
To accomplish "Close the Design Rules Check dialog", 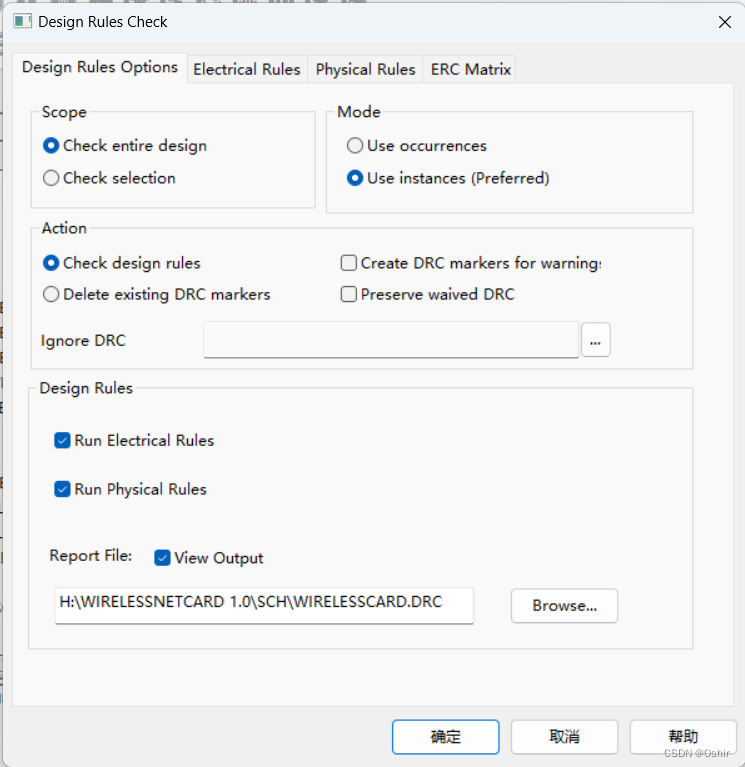I will [724, 21].
